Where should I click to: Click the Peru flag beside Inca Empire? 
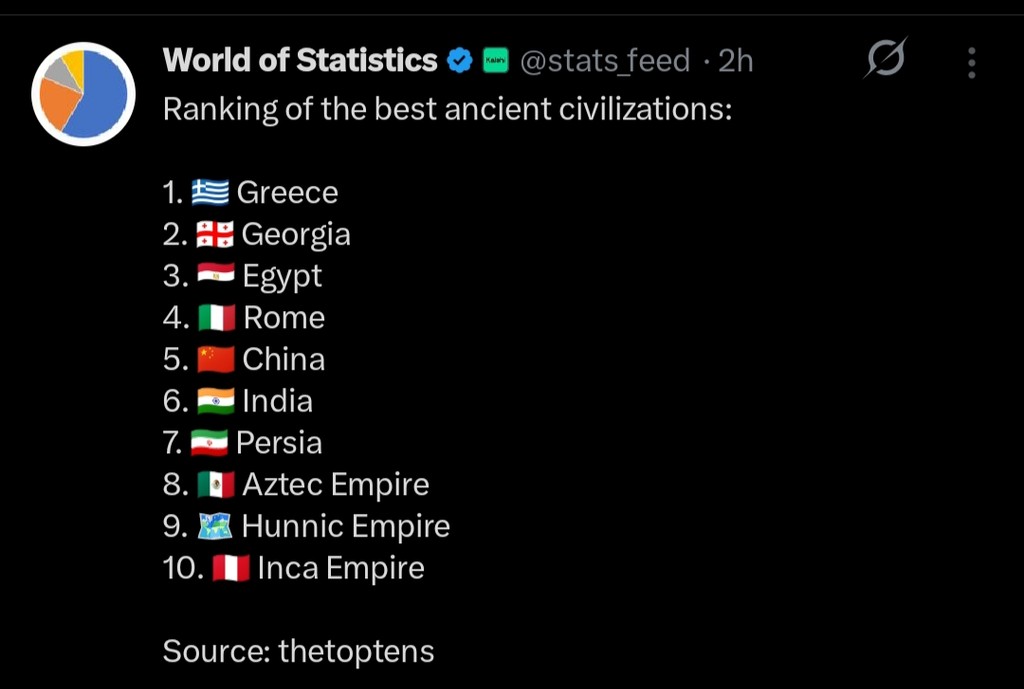click(230, 569)
